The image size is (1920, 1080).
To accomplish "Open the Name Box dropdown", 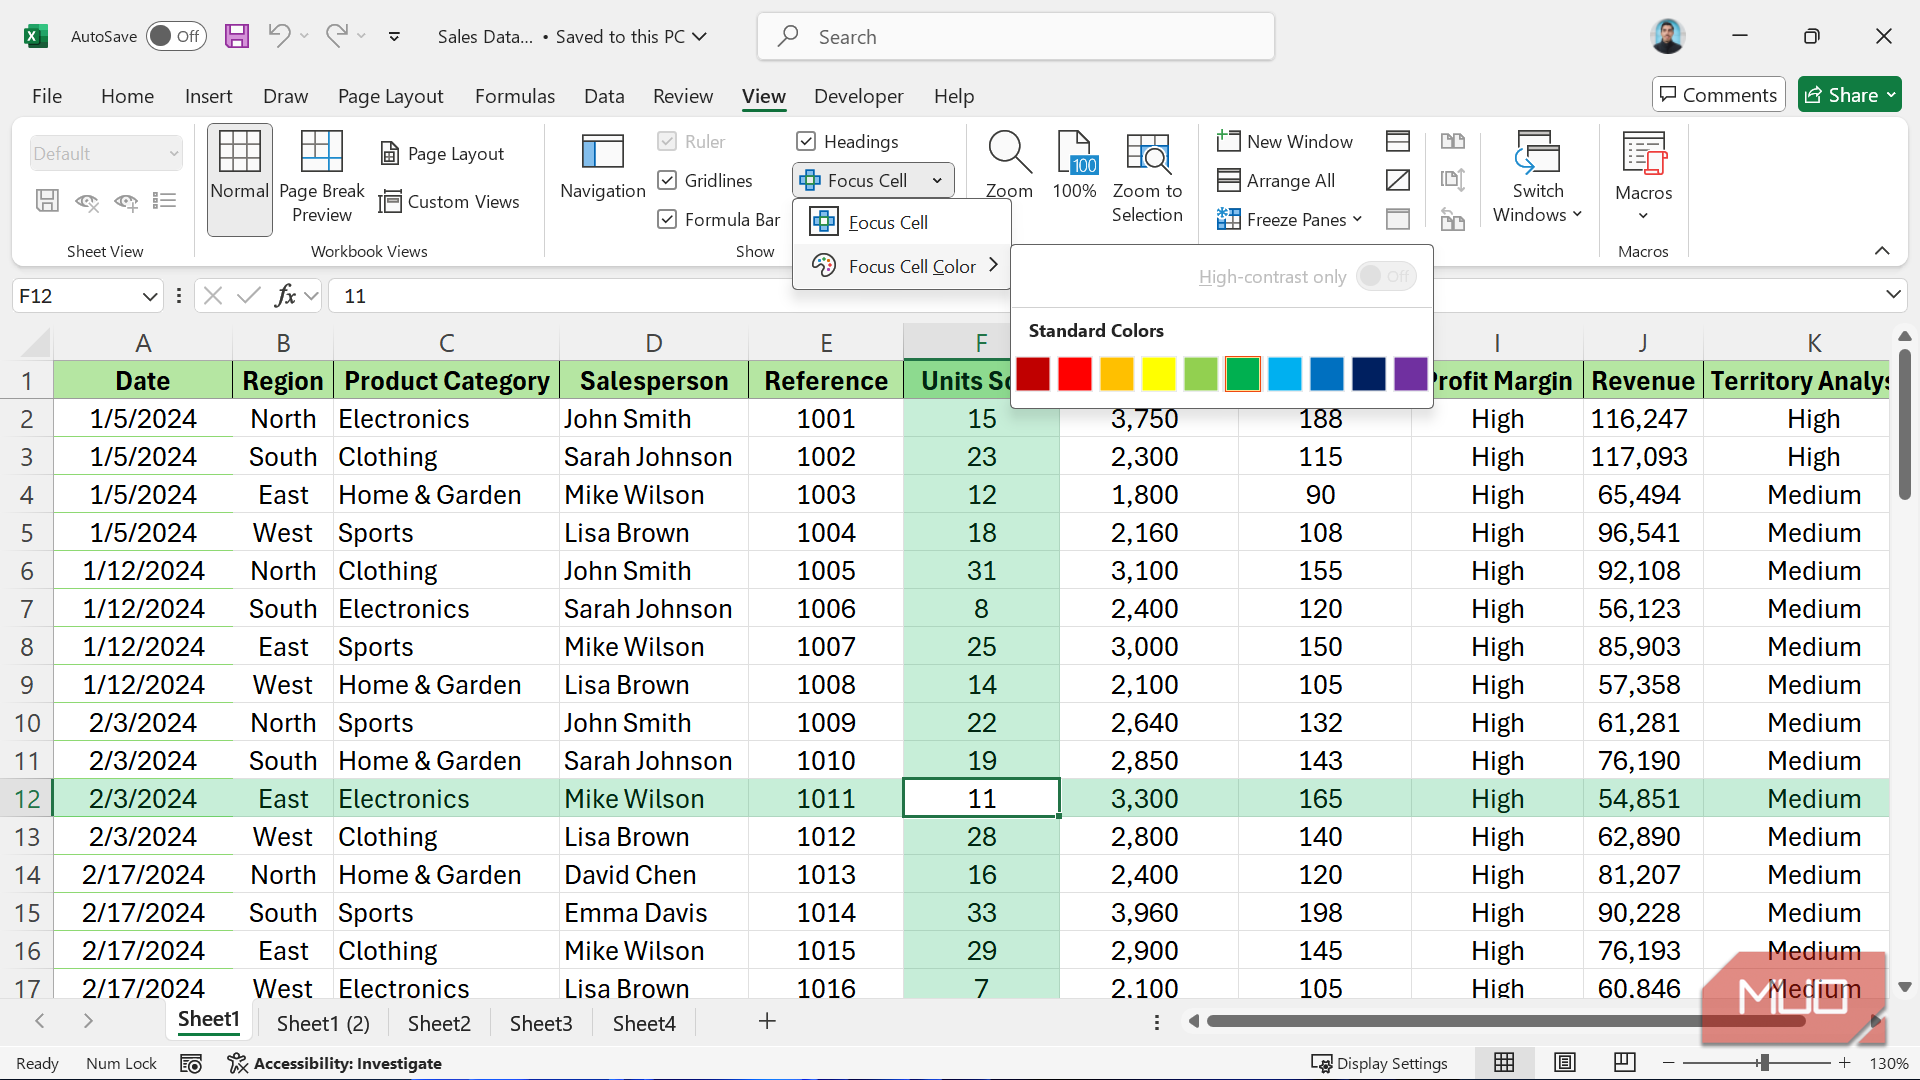I will tap(150, 296).
